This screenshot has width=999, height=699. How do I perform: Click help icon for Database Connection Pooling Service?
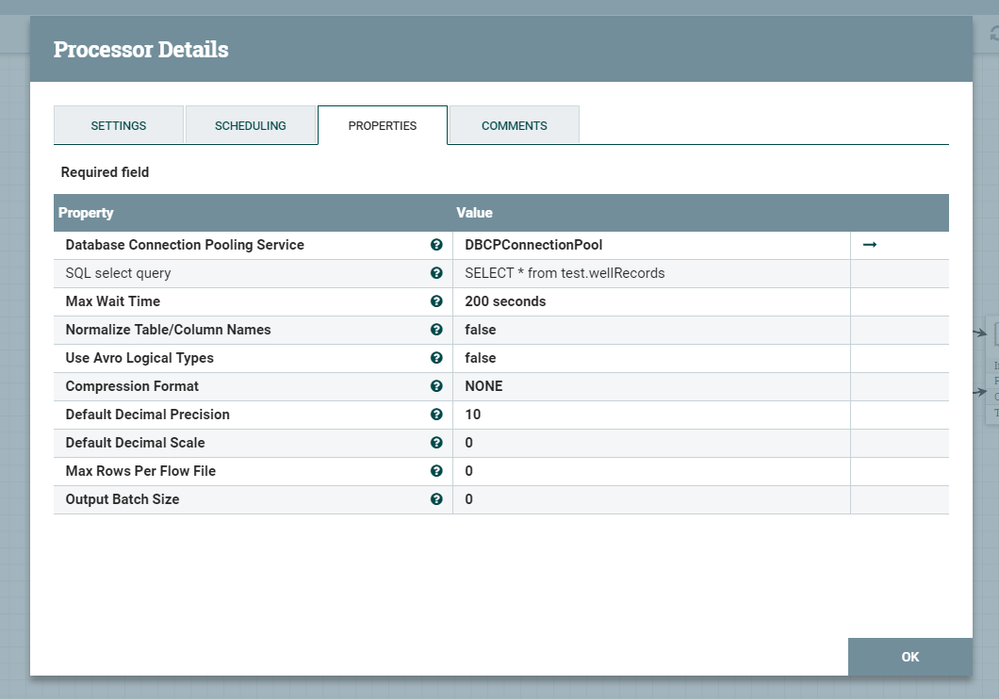click(x=436, y=245)
